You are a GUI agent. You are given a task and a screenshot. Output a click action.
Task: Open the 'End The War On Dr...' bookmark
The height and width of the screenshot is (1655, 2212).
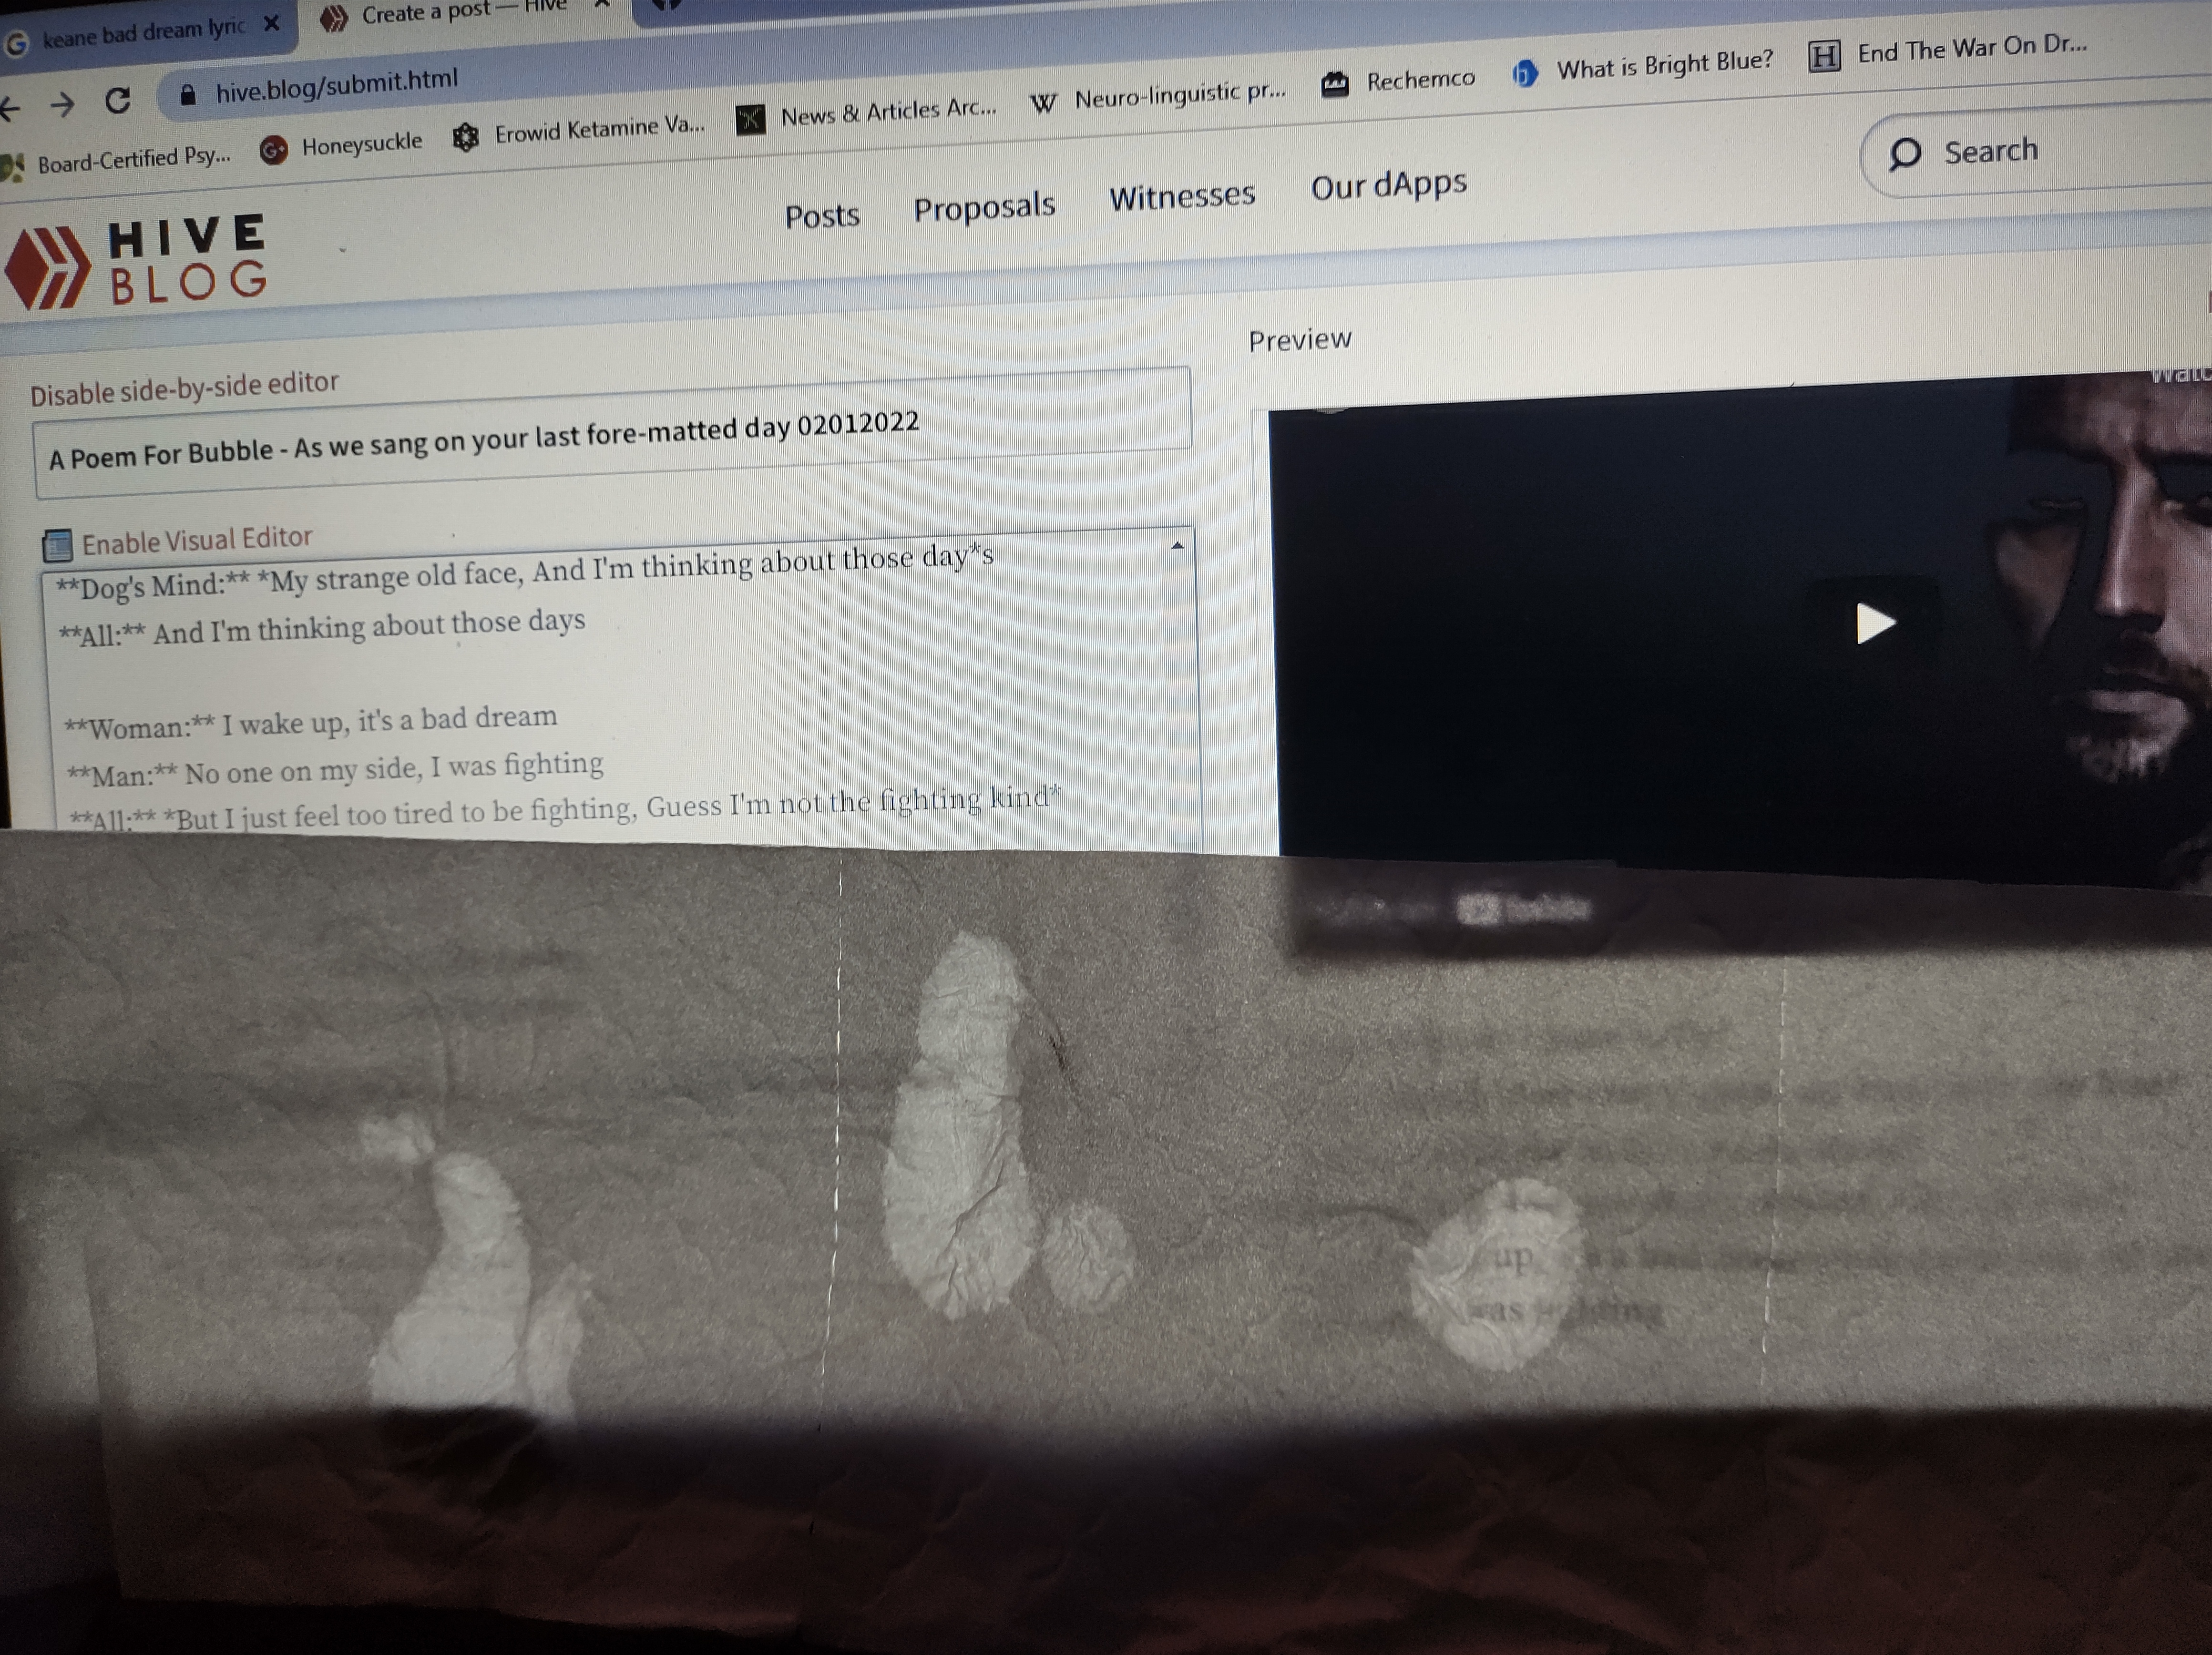point(1949,50)
